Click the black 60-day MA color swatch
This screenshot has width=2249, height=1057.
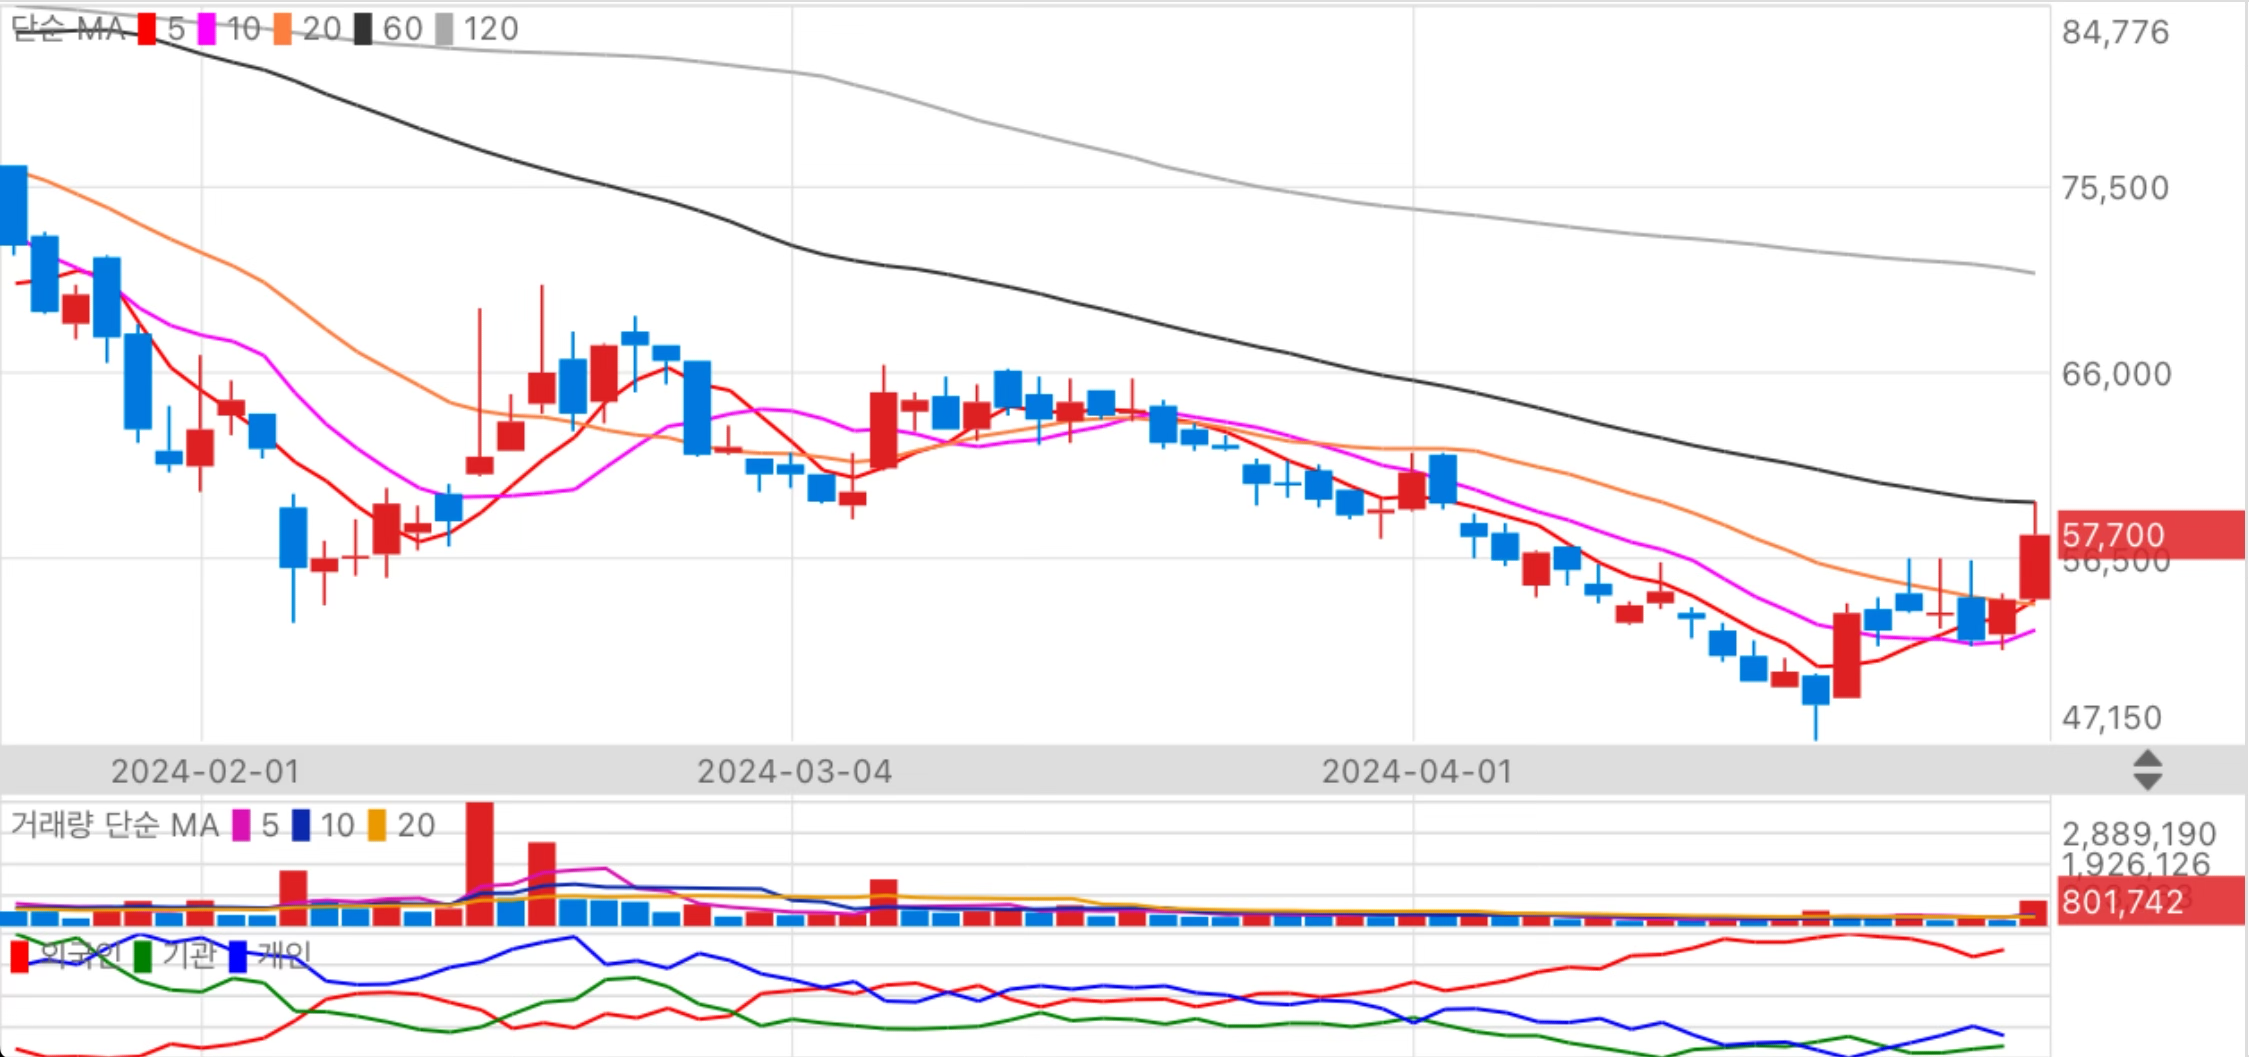pos(363,29)
